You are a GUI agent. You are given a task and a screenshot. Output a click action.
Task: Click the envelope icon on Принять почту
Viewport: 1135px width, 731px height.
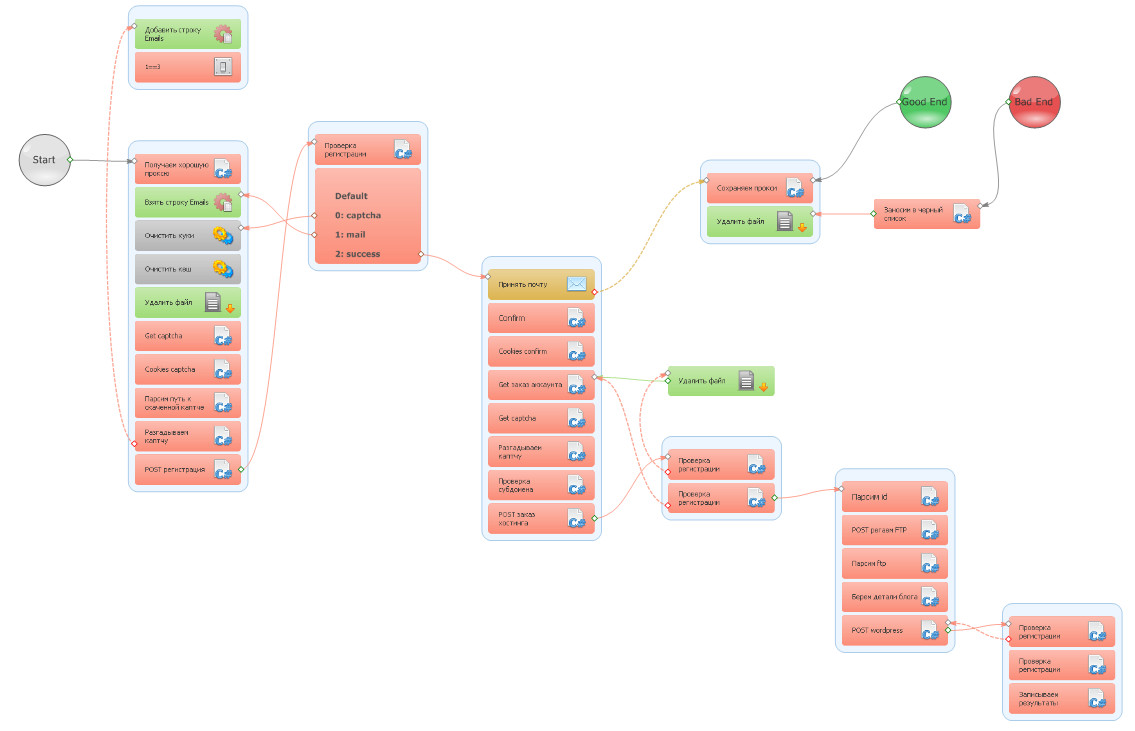click(577, 284)
